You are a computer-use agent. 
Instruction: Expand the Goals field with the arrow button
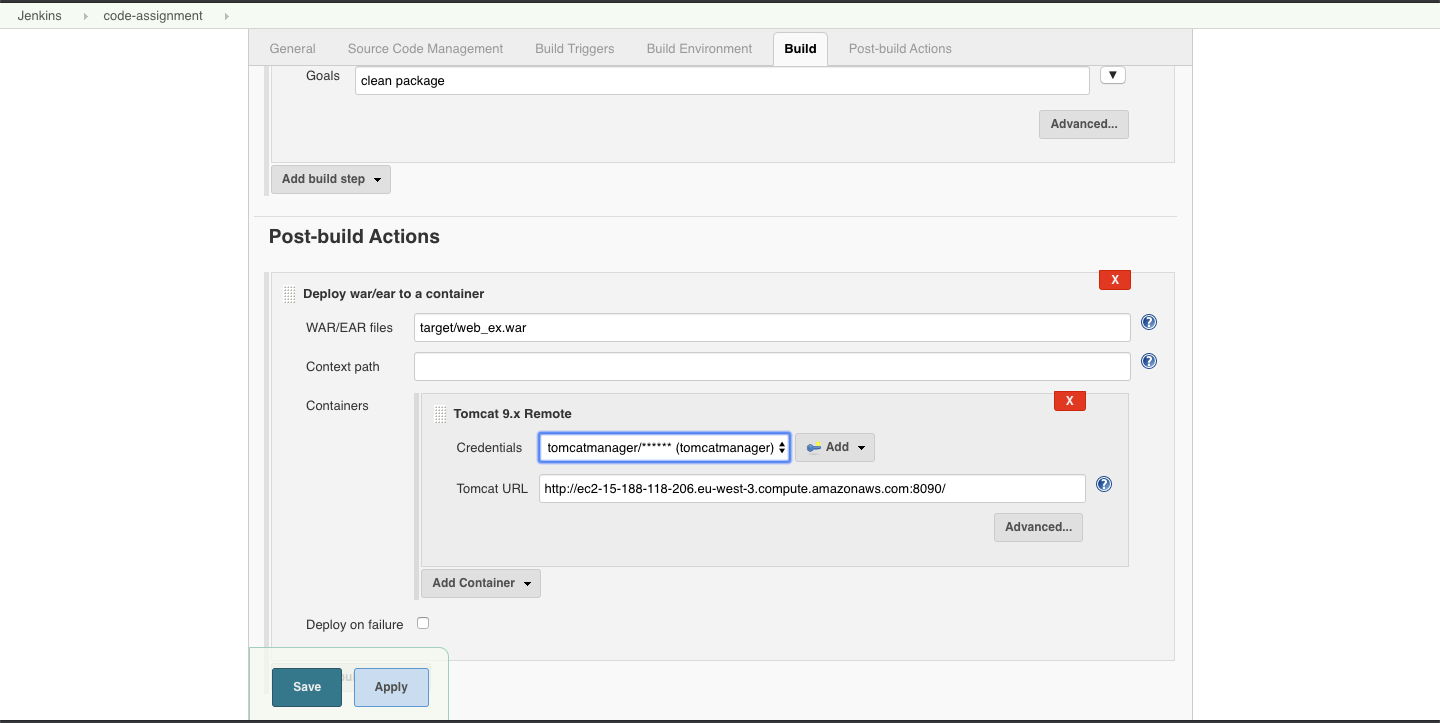coord(1112,74)
